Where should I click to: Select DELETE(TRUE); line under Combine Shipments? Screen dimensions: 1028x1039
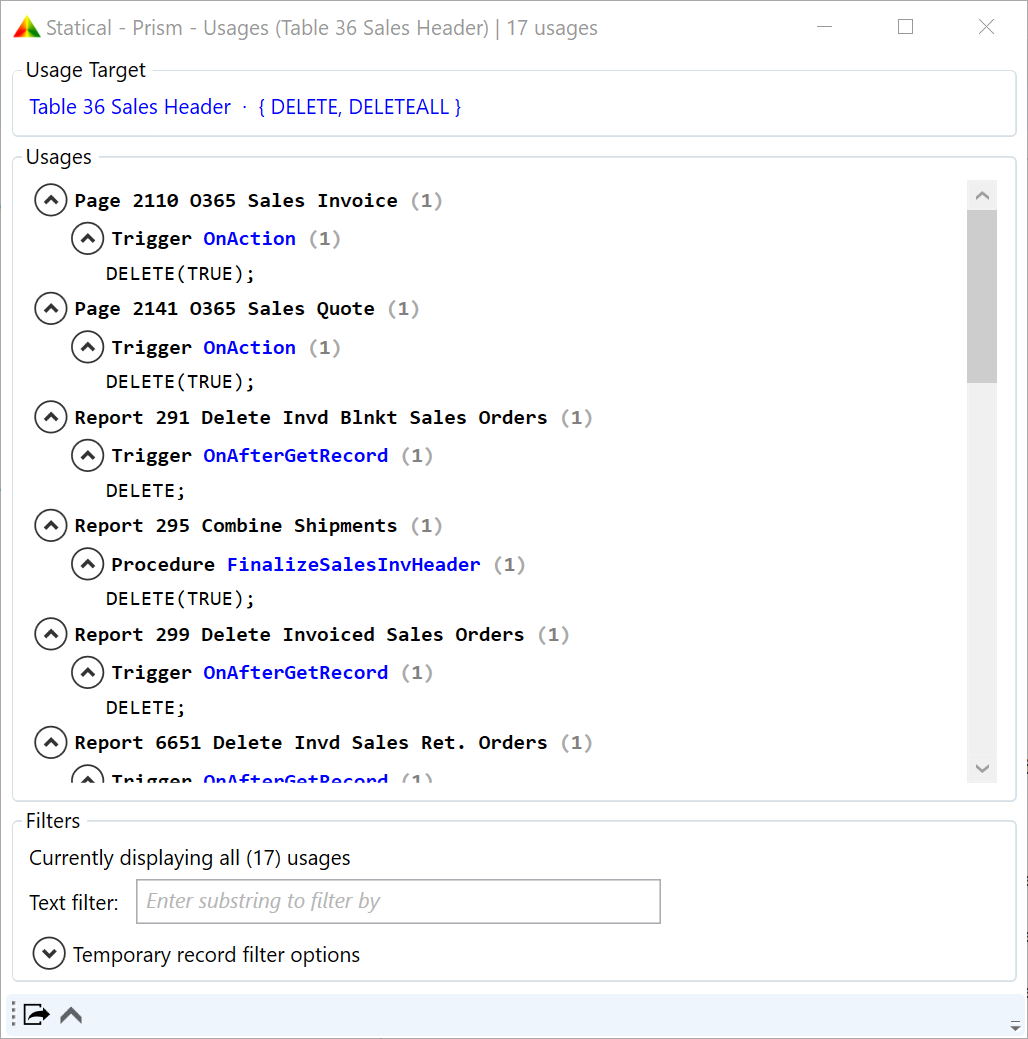180,599
